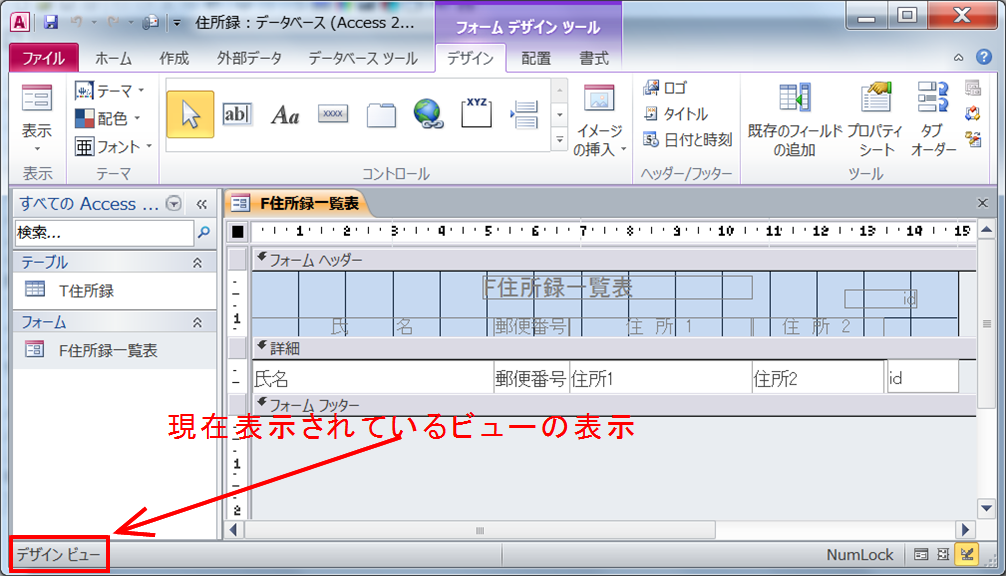Collapse the navigation pane with the double chevron
Image resolution: width=1007 pixels, height=577 pixels.
pyautogui.click(x=202, y=204)
